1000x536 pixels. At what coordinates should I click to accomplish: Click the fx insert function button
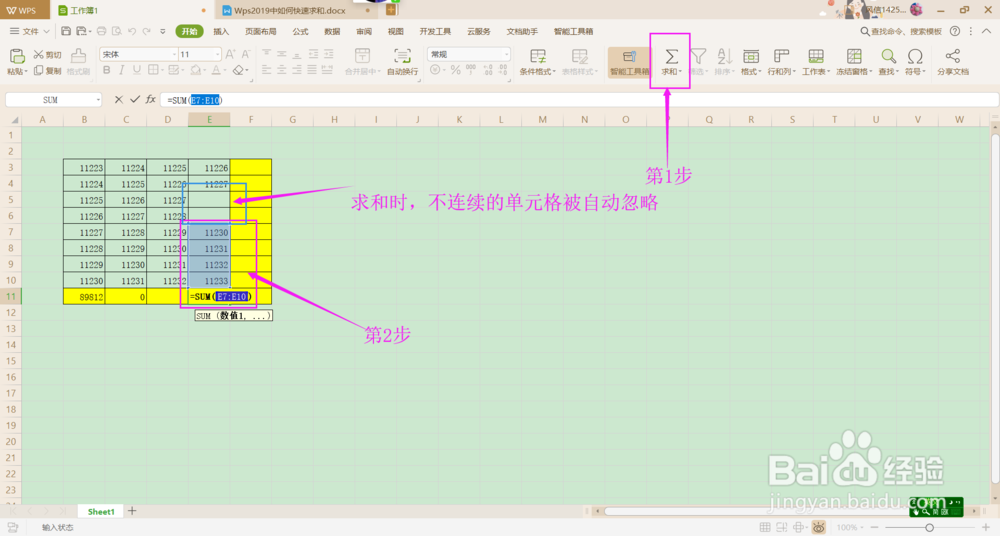click(151, 100)
